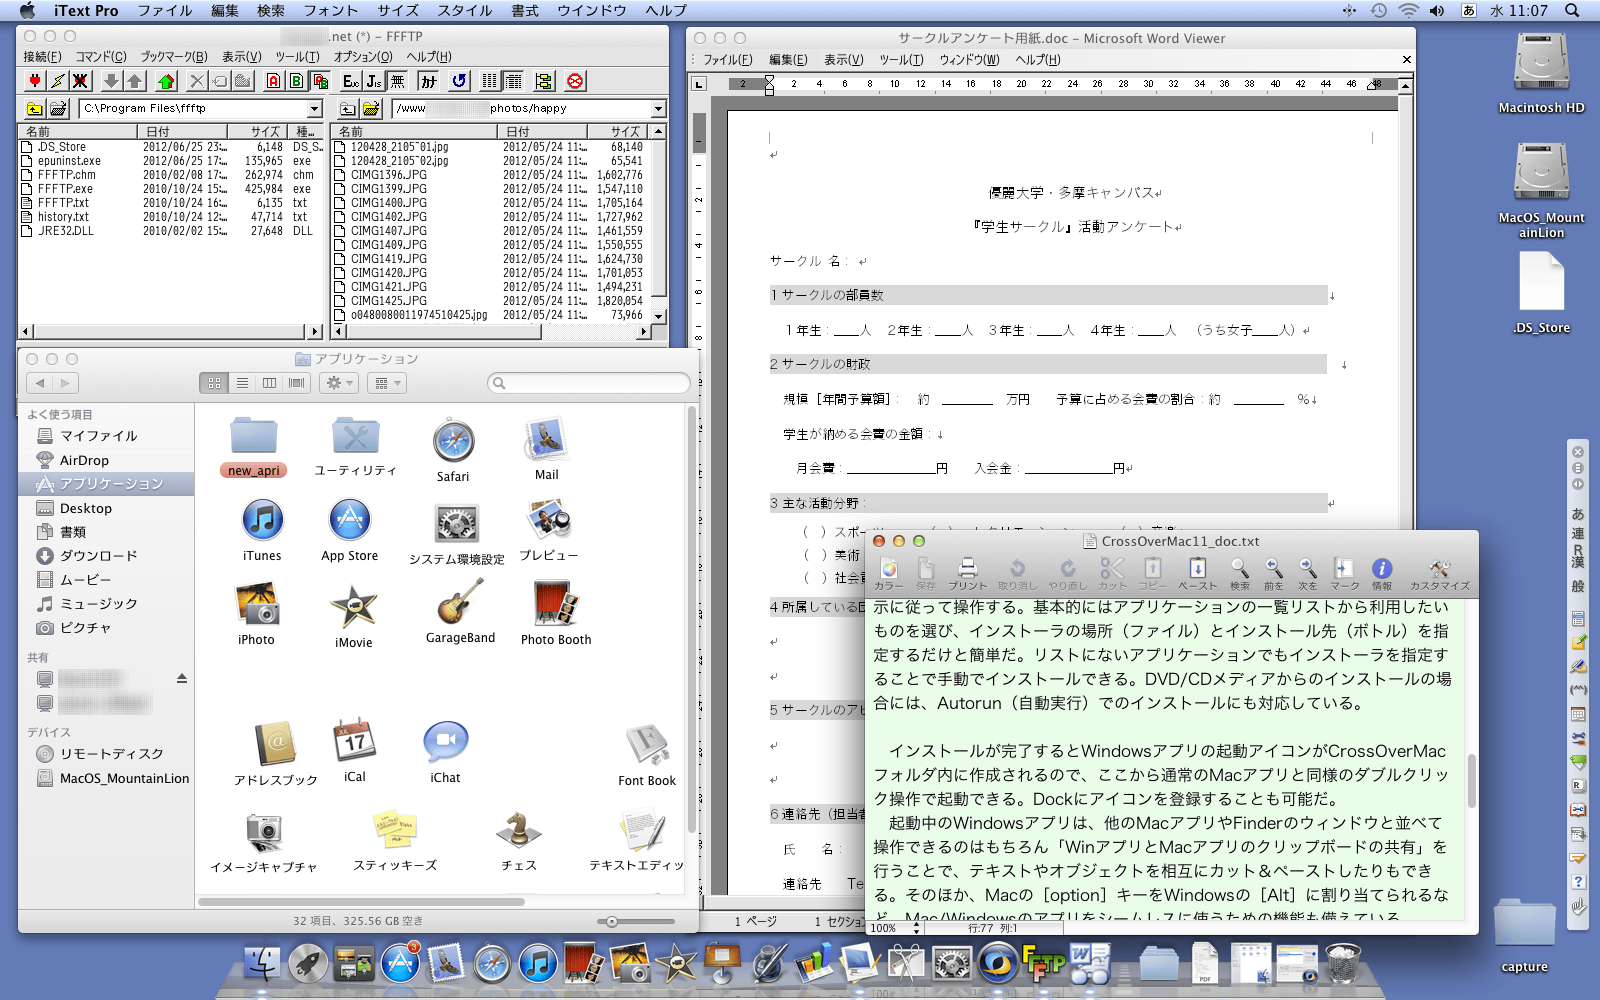Open the Finder arrange-by dropdown

[386, 383]
